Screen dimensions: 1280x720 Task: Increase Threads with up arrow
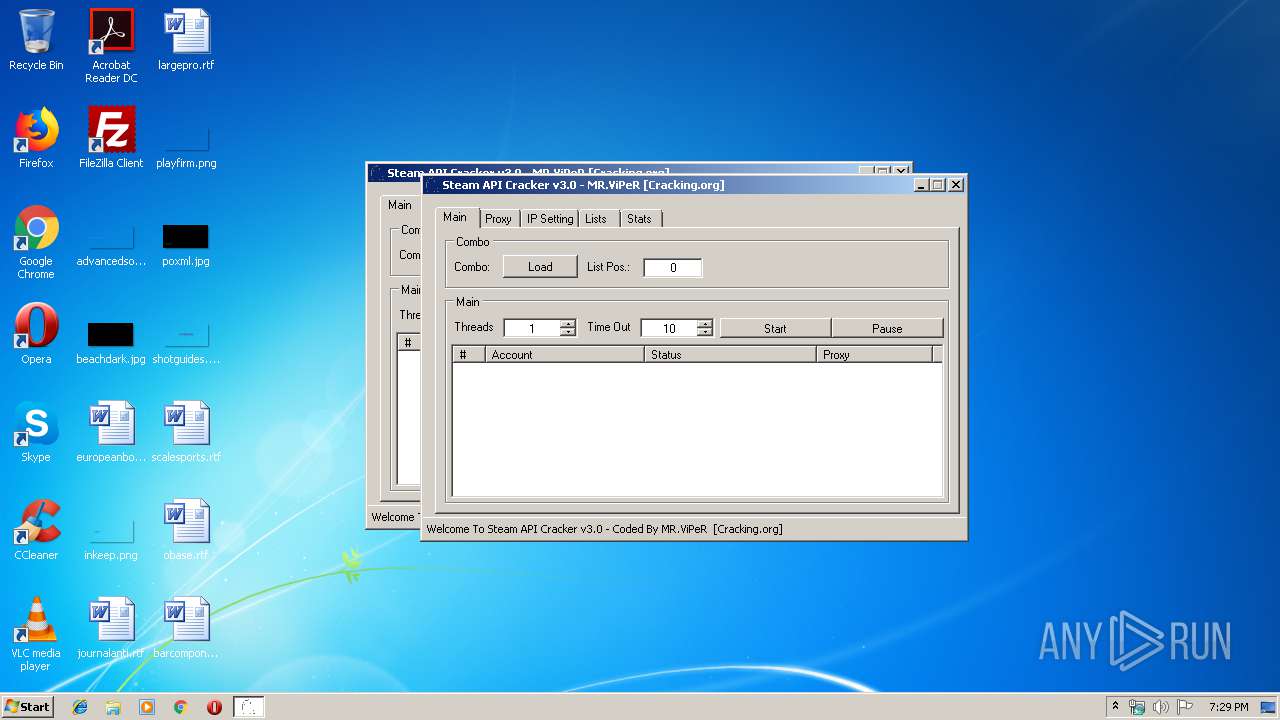click(x=568, y=324)
